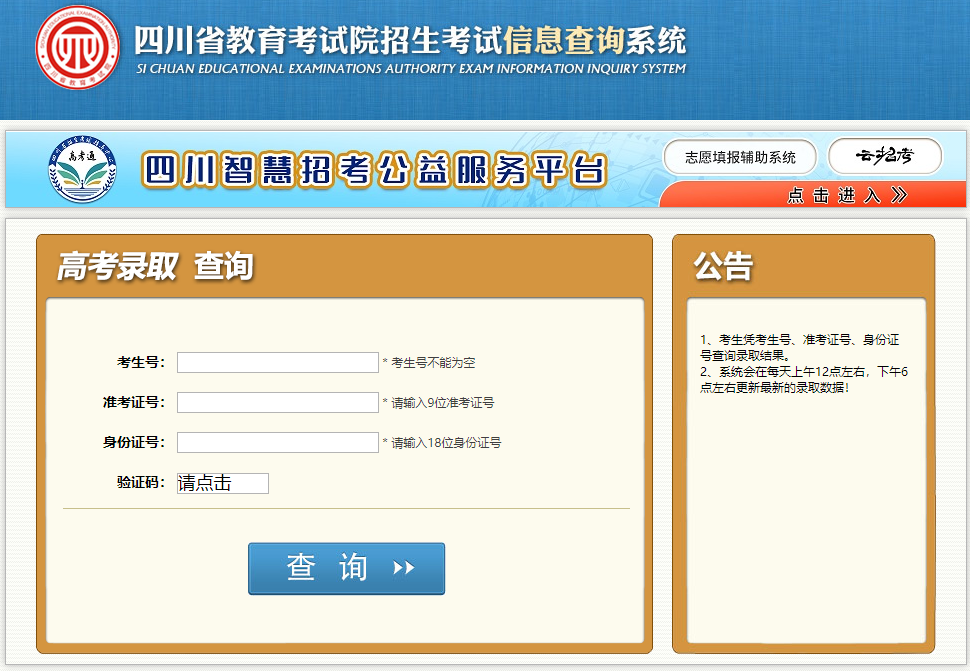Click the first announcement about 考生号查询

tap(802, 347)
